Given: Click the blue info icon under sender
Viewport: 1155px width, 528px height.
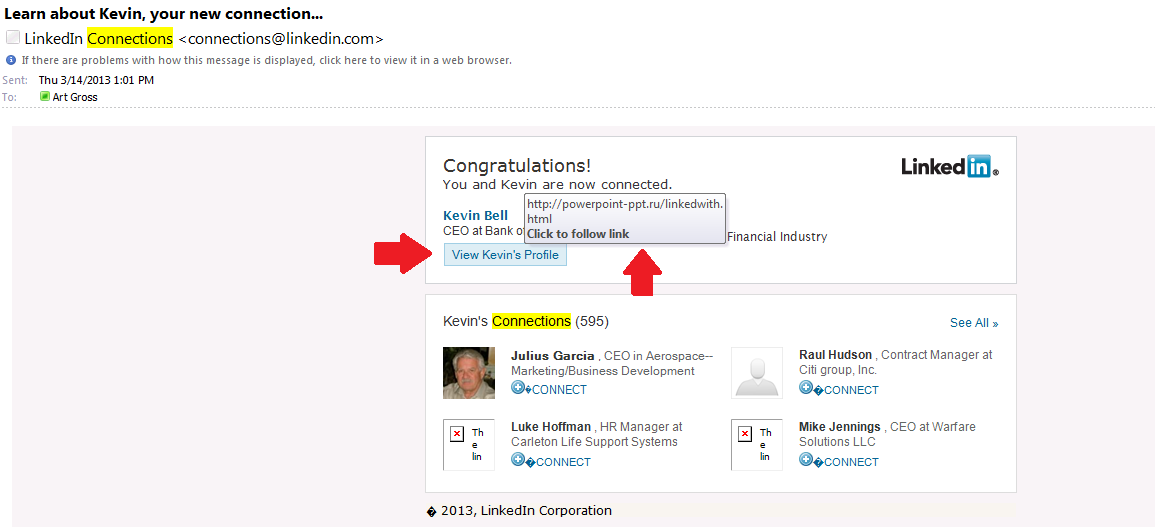Looking at the screenshot, I should 11,60.
